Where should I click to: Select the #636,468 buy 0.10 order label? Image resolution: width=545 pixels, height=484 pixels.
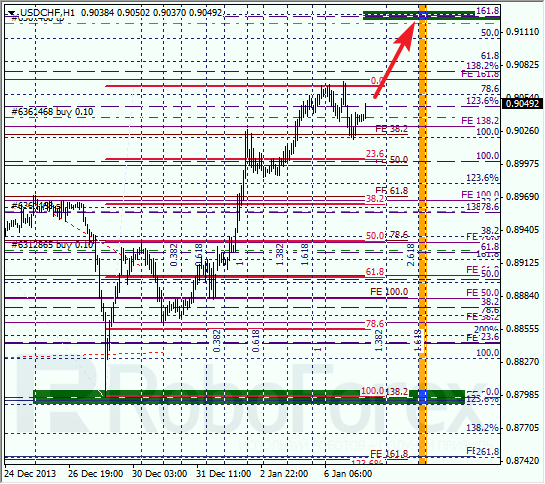click(52, 112)
